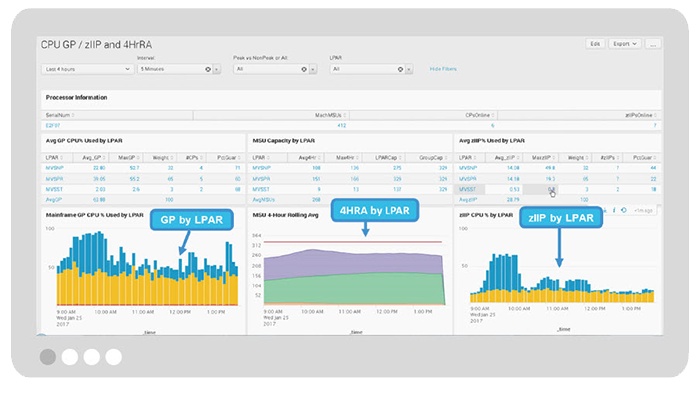This screenshot has width=700, height=393.
Task: Open the Export dropdown
Action: tap(625, 44)
